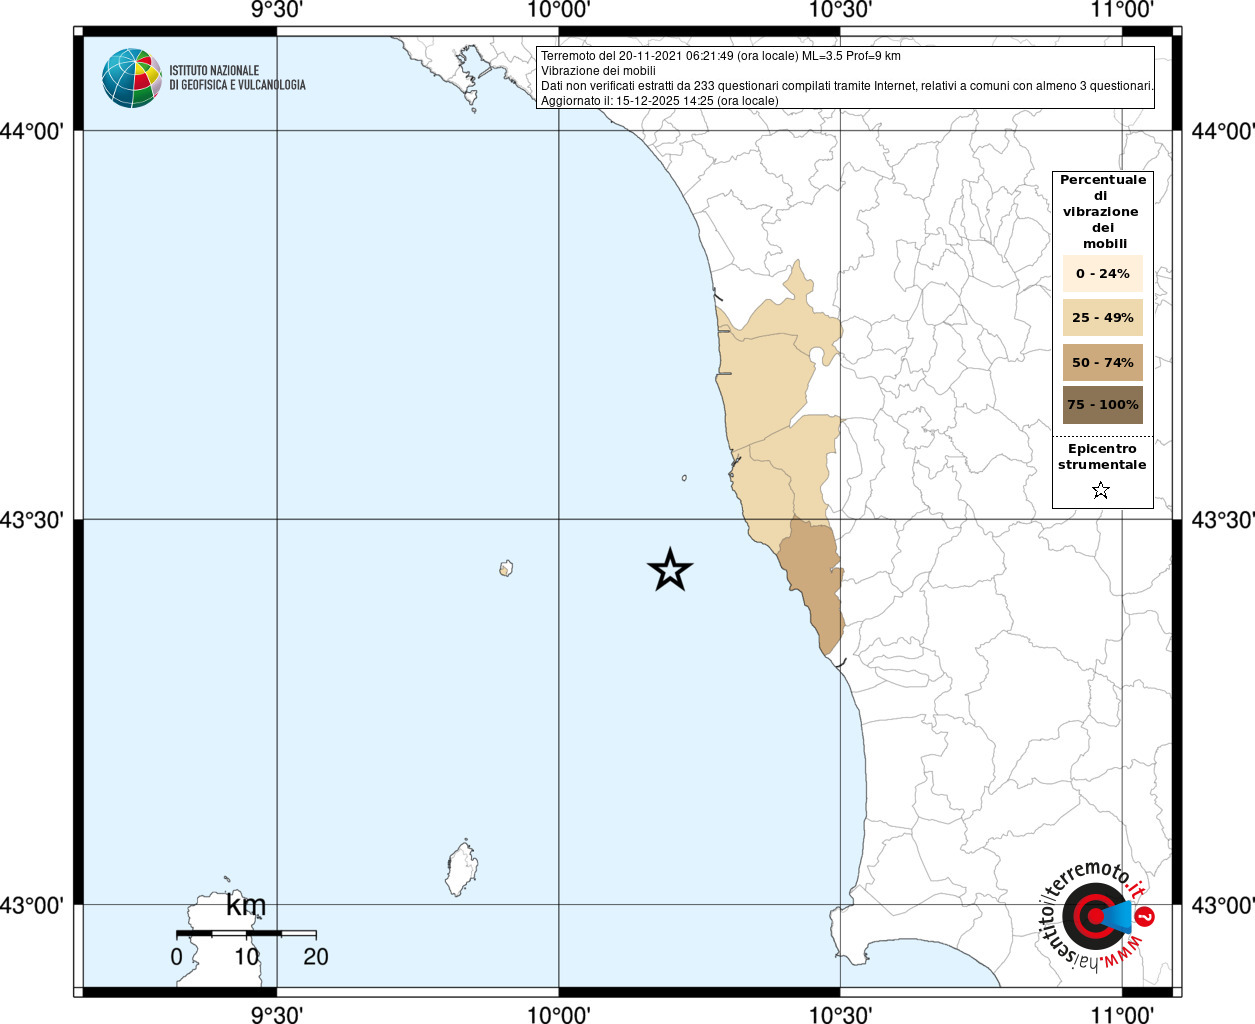Viewport: 1255px width, 1024px height.
Task: Click the 'Terremoto del 20-11-2021' header line
Action: coord(720,56)
